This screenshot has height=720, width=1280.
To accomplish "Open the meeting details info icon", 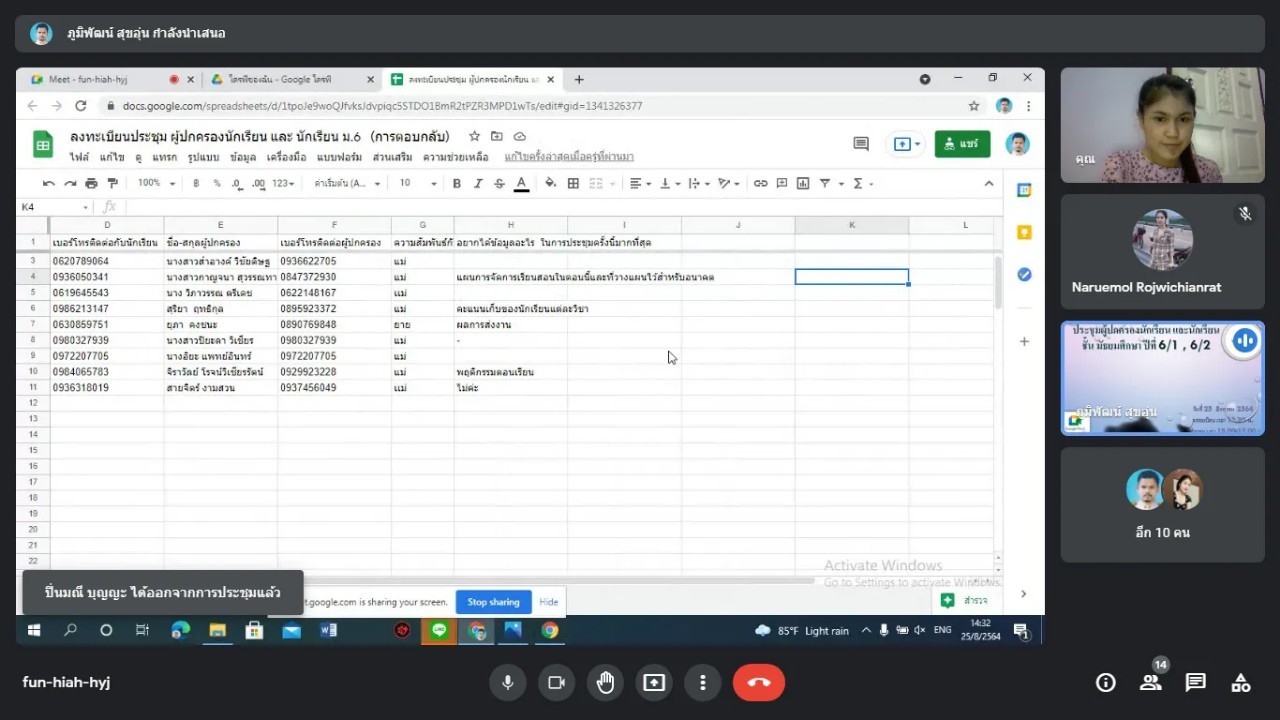I will point(1105,683).
